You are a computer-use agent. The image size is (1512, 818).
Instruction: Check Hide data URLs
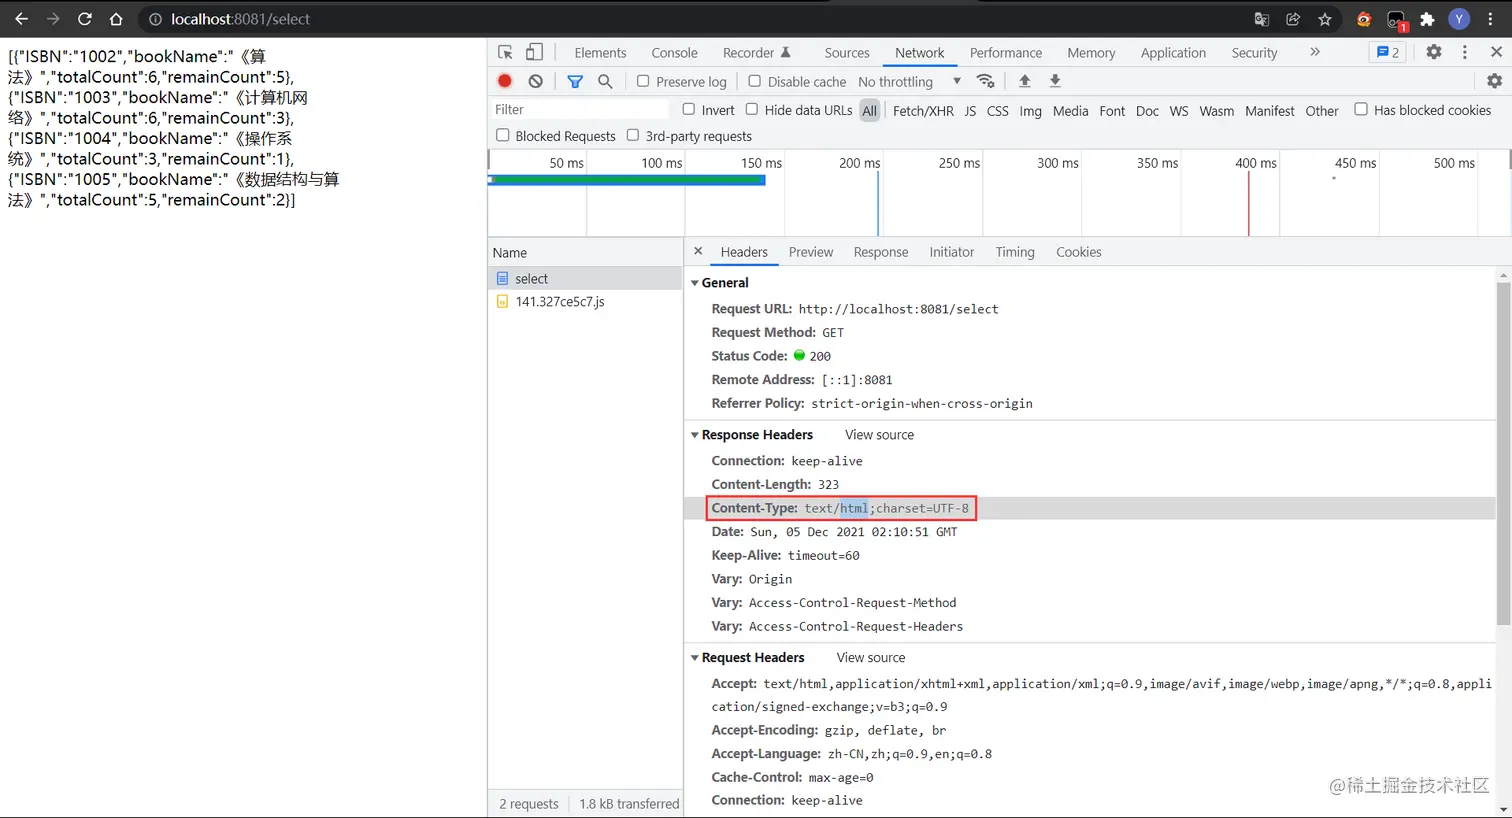coord(751,109)
